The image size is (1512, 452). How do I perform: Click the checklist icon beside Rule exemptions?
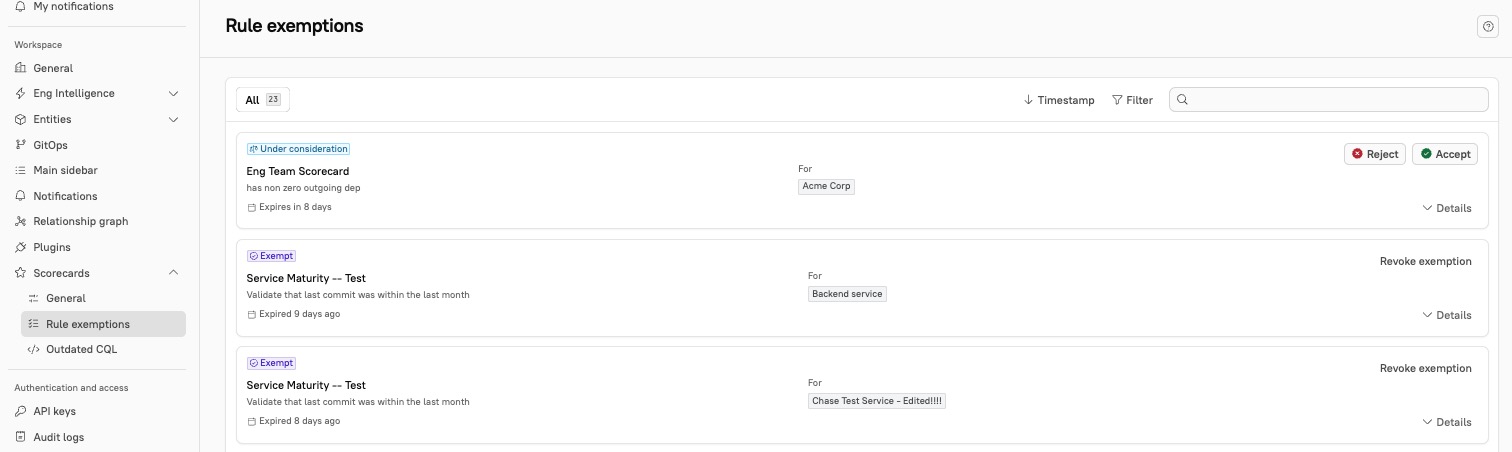tap(33, 324)
